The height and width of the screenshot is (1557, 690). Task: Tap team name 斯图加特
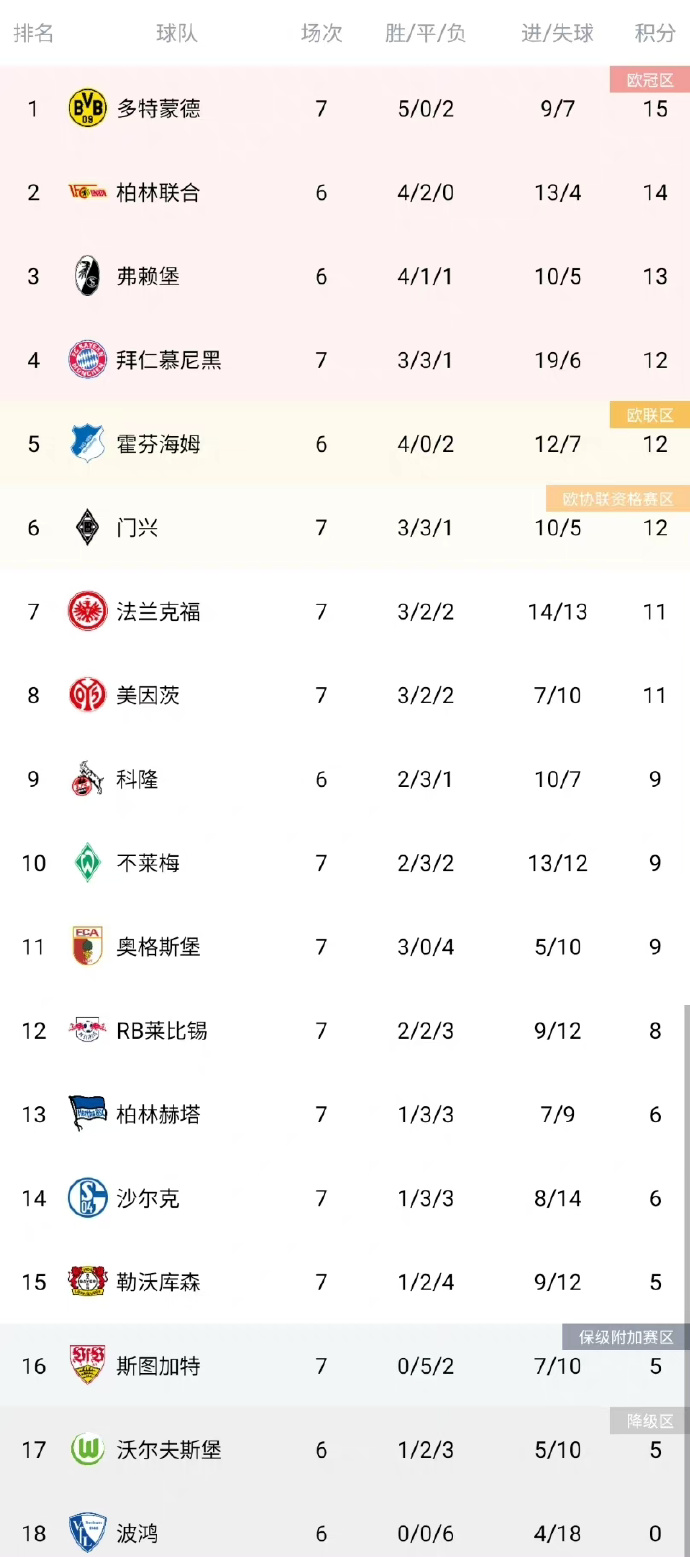point(158,1366)
